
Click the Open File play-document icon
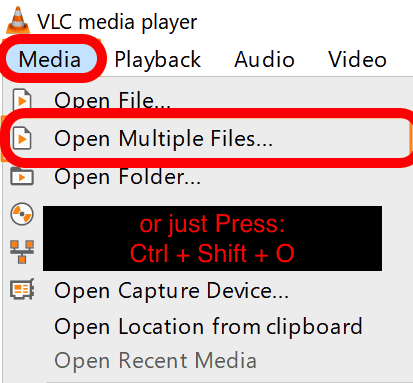click(22, 99)
